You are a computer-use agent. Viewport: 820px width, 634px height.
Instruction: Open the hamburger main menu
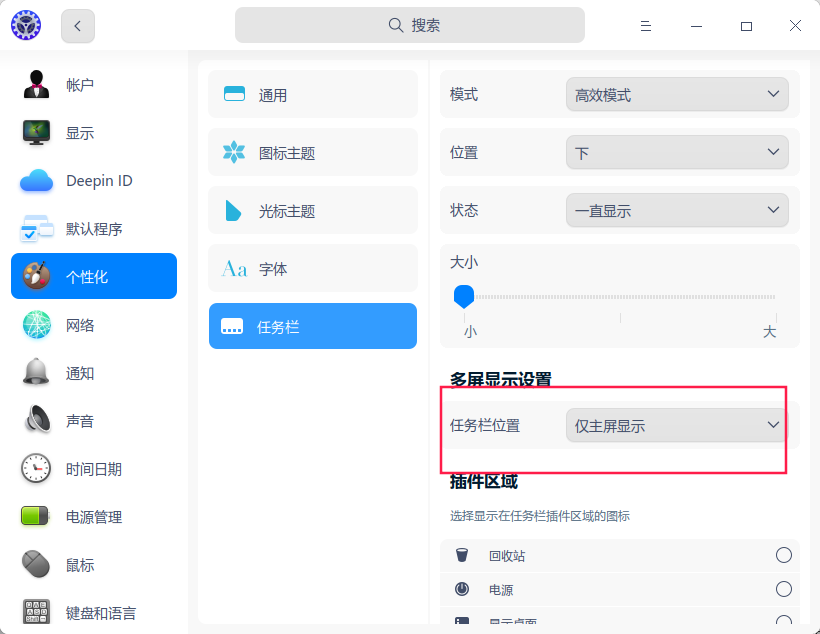click(646, 26)
